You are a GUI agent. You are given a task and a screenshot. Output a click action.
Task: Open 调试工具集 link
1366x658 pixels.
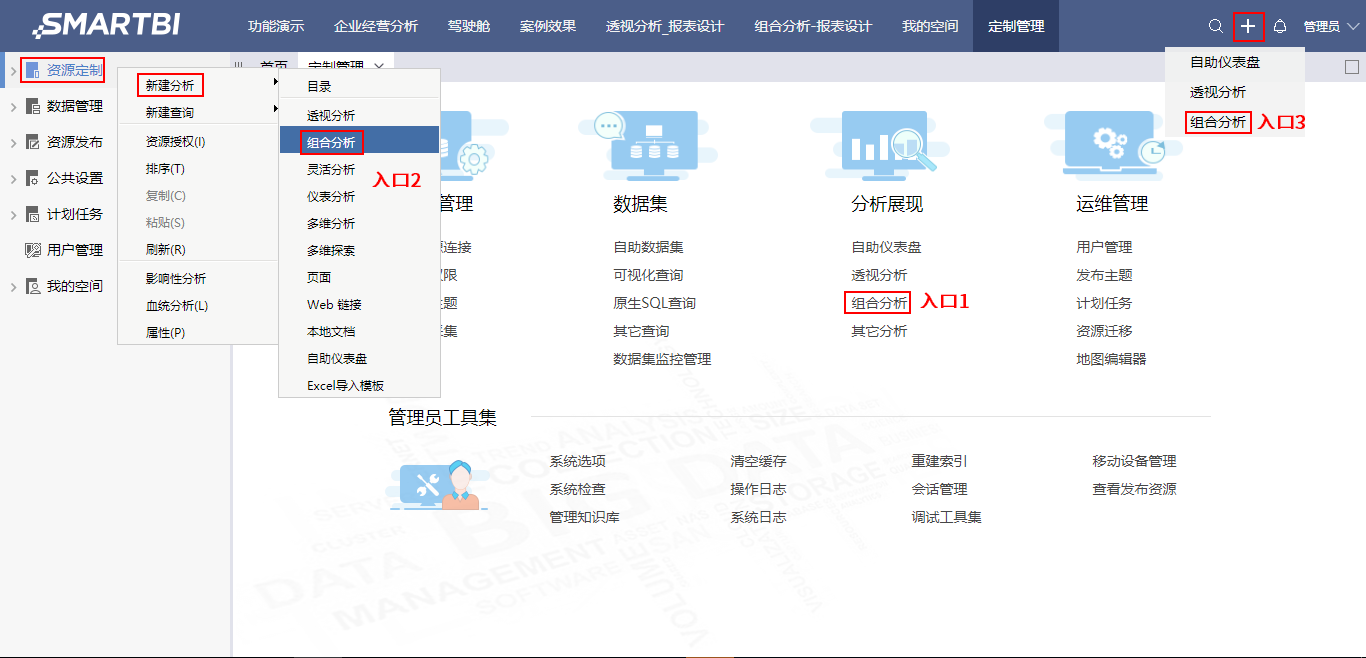[947, 517]
